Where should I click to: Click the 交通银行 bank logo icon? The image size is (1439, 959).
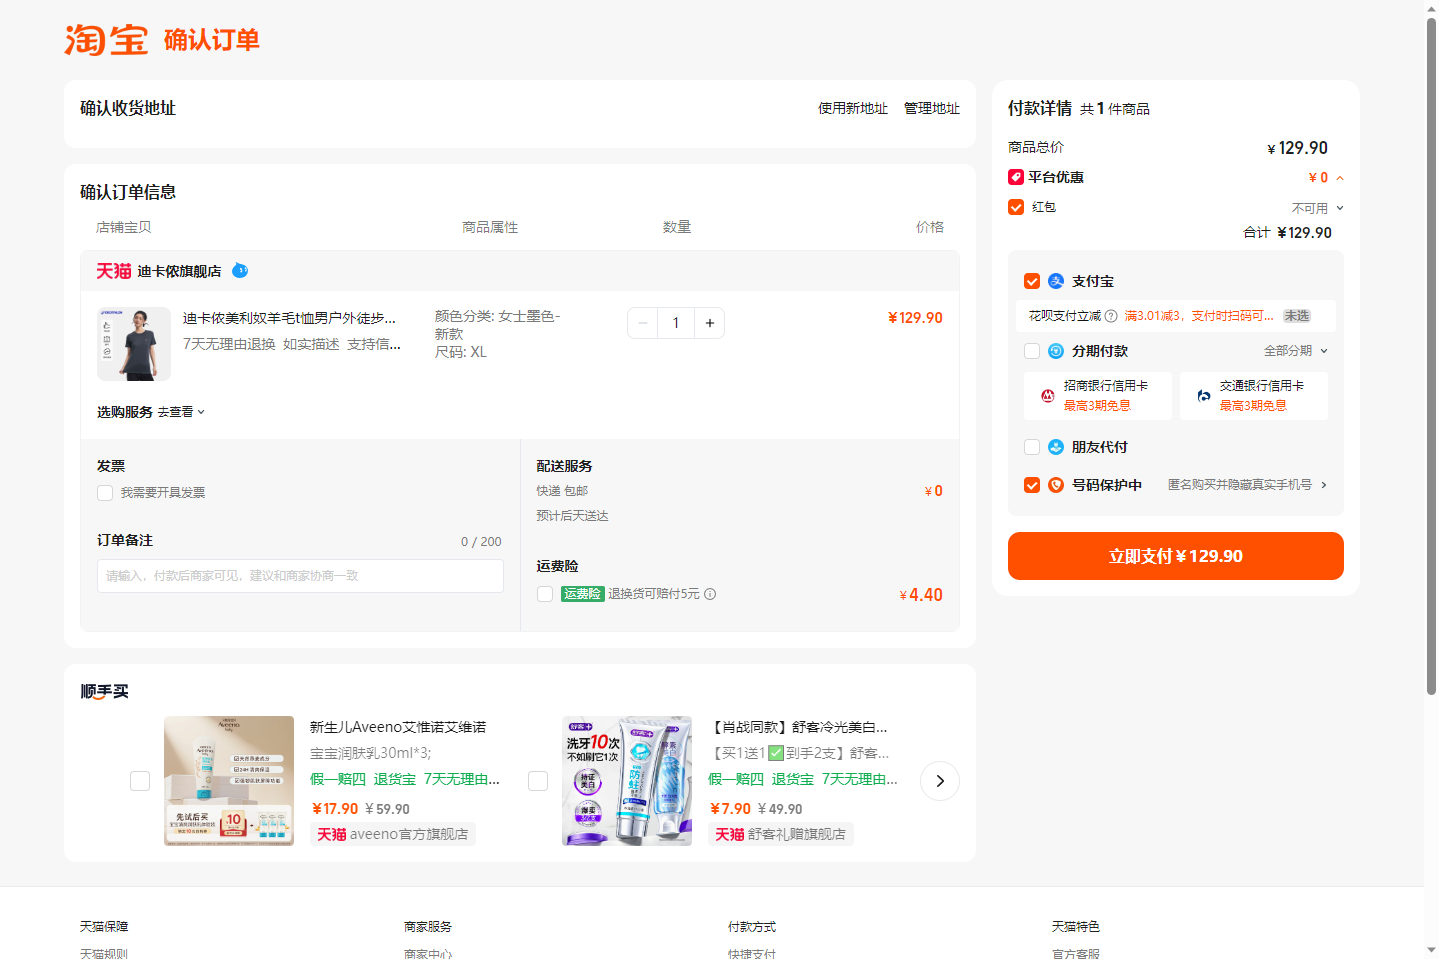coord(1204,396)
